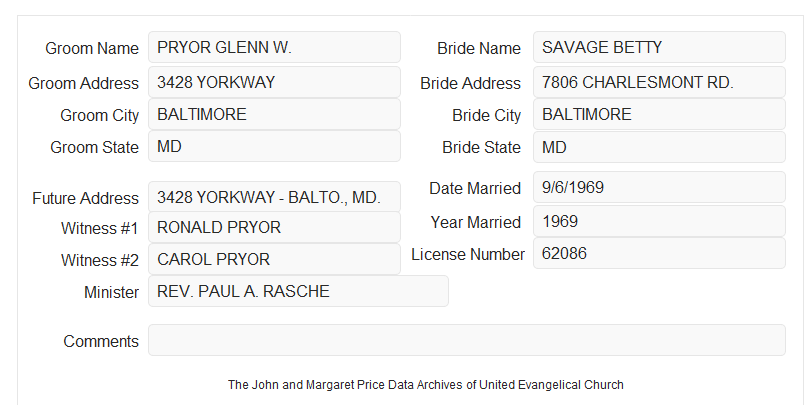Click the Bride Address input box
The image size is (805, 405).
(x=659, y=82)
